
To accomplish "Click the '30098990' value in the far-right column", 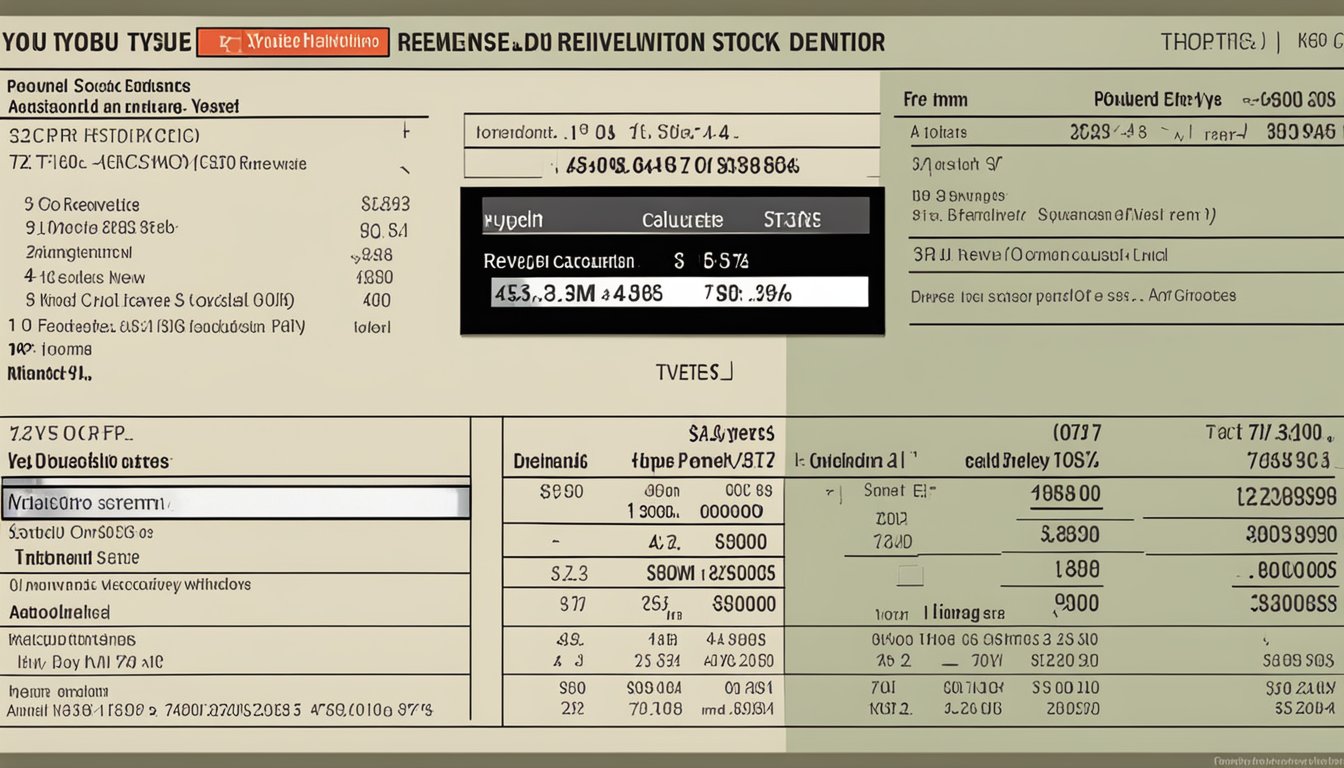I will [1291, 535].
